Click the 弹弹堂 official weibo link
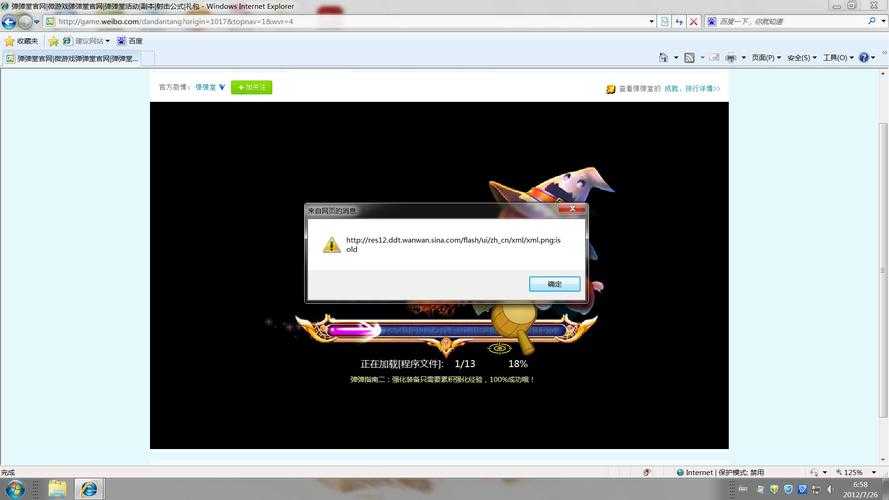This screenshot has width=889, height=500. coord(206,87)
